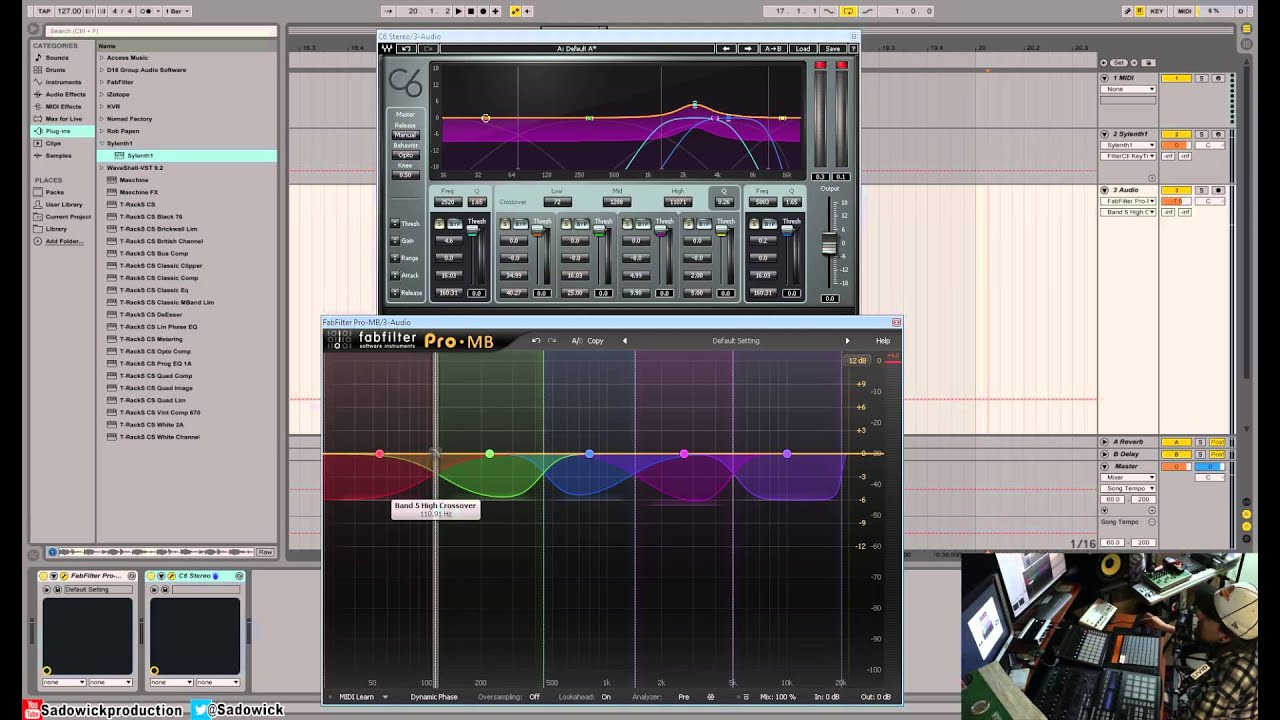Click Dynamic Phase mode in Pro-MB
This screenshot has height=720, width=1280.
point(434,697)
